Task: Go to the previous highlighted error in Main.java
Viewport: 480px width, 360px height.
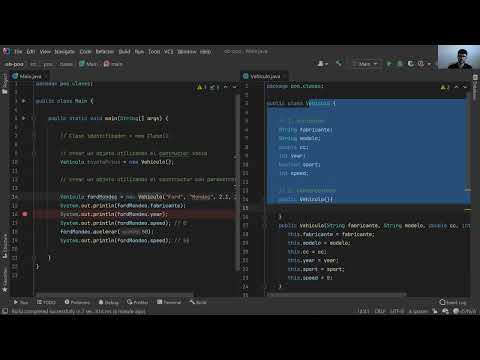Action: point(226,87)
